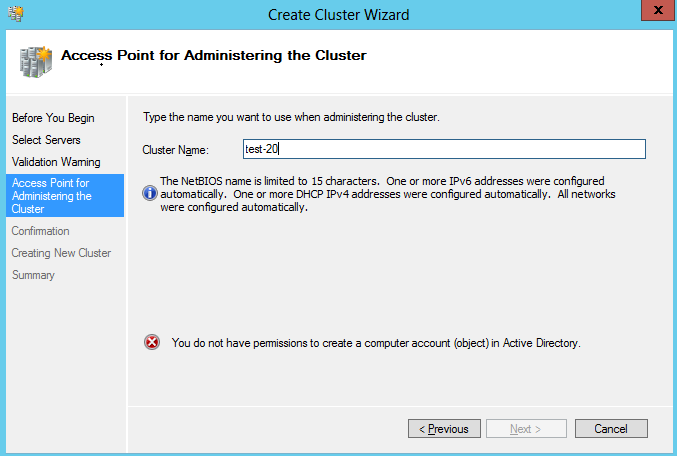
Task: Click the blue information icon
Action: tap(150, 193)
